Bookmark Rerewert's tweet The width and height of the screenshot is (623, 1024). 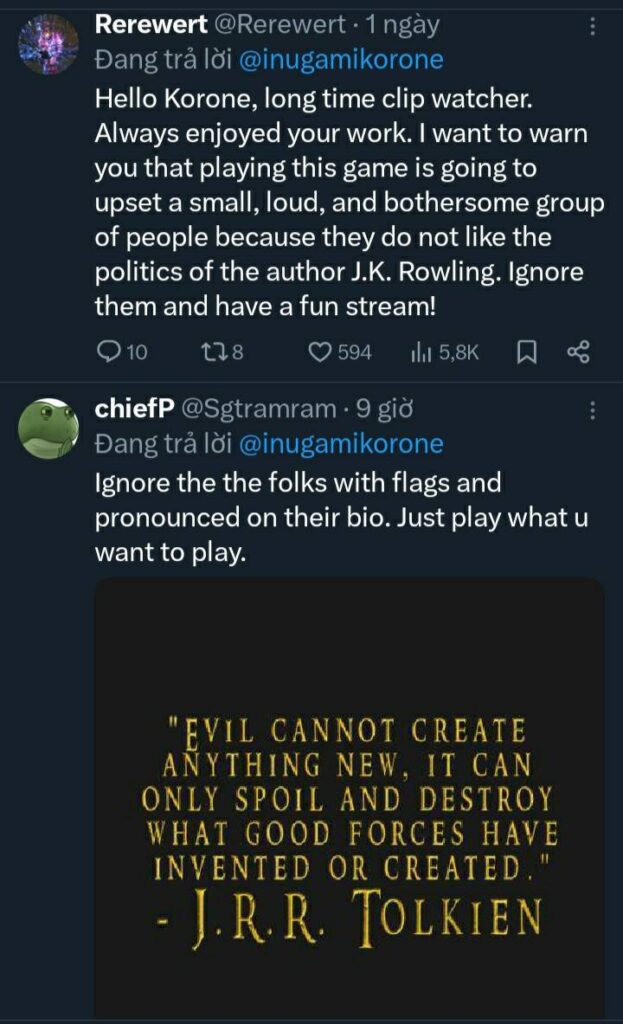tap(528, 352)
